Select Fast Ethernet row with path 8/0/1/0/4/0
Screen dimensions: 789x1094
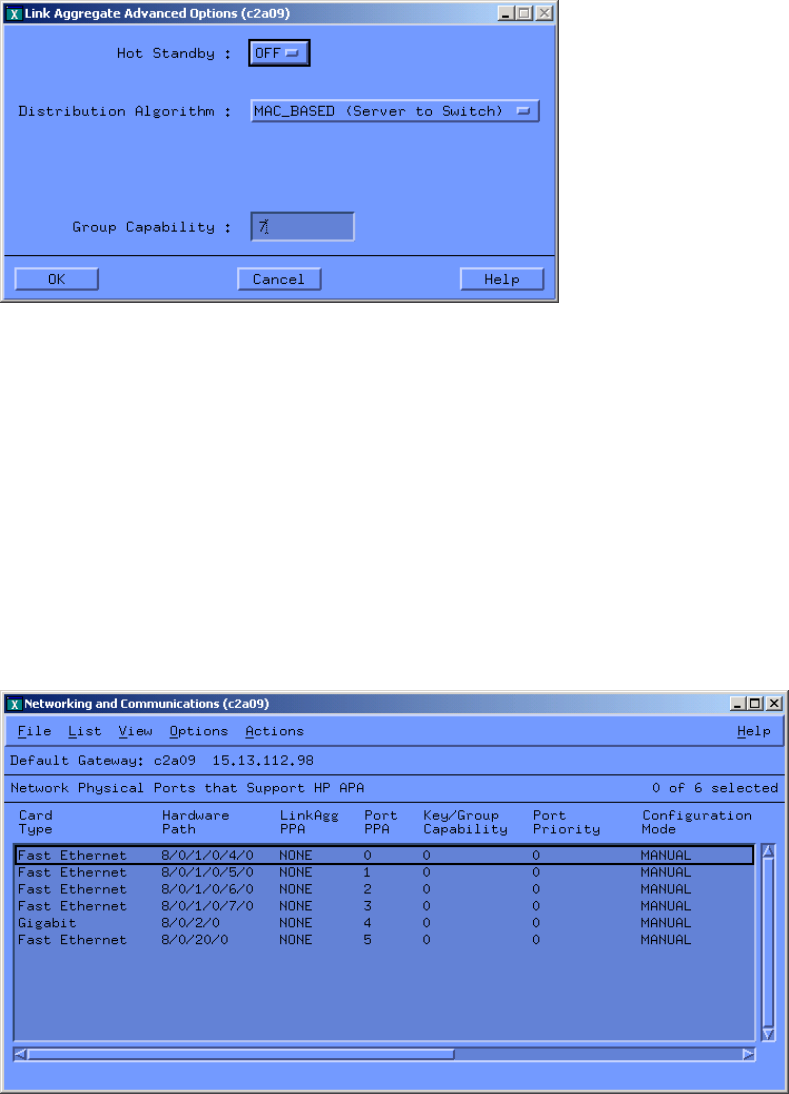click(384, 855)
